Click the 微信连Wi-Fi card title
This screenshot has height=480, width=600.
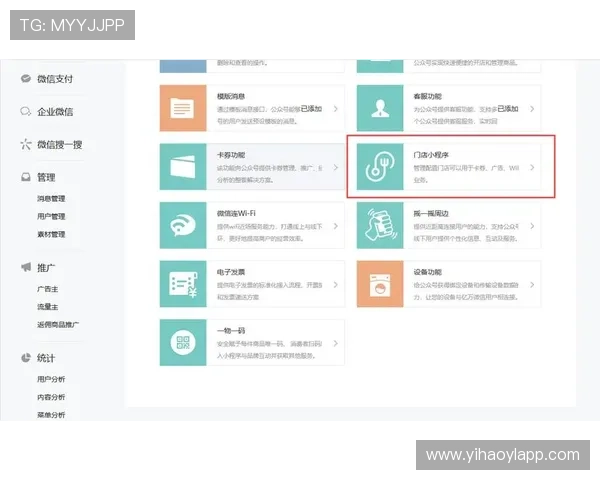[236, 214]
